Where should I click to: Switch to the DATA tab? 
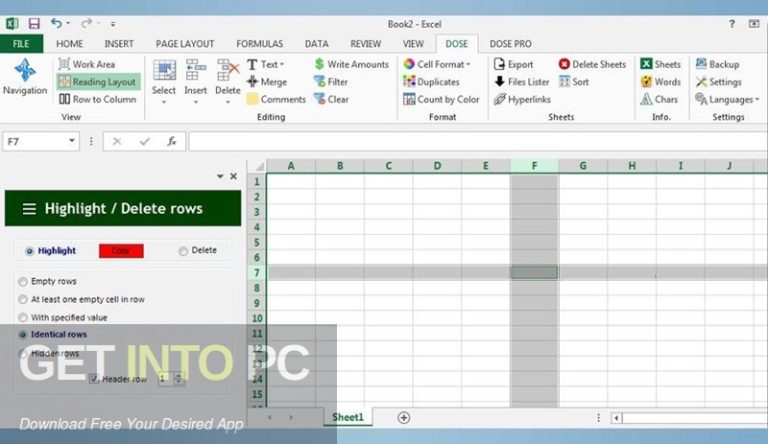coord(316,44)
